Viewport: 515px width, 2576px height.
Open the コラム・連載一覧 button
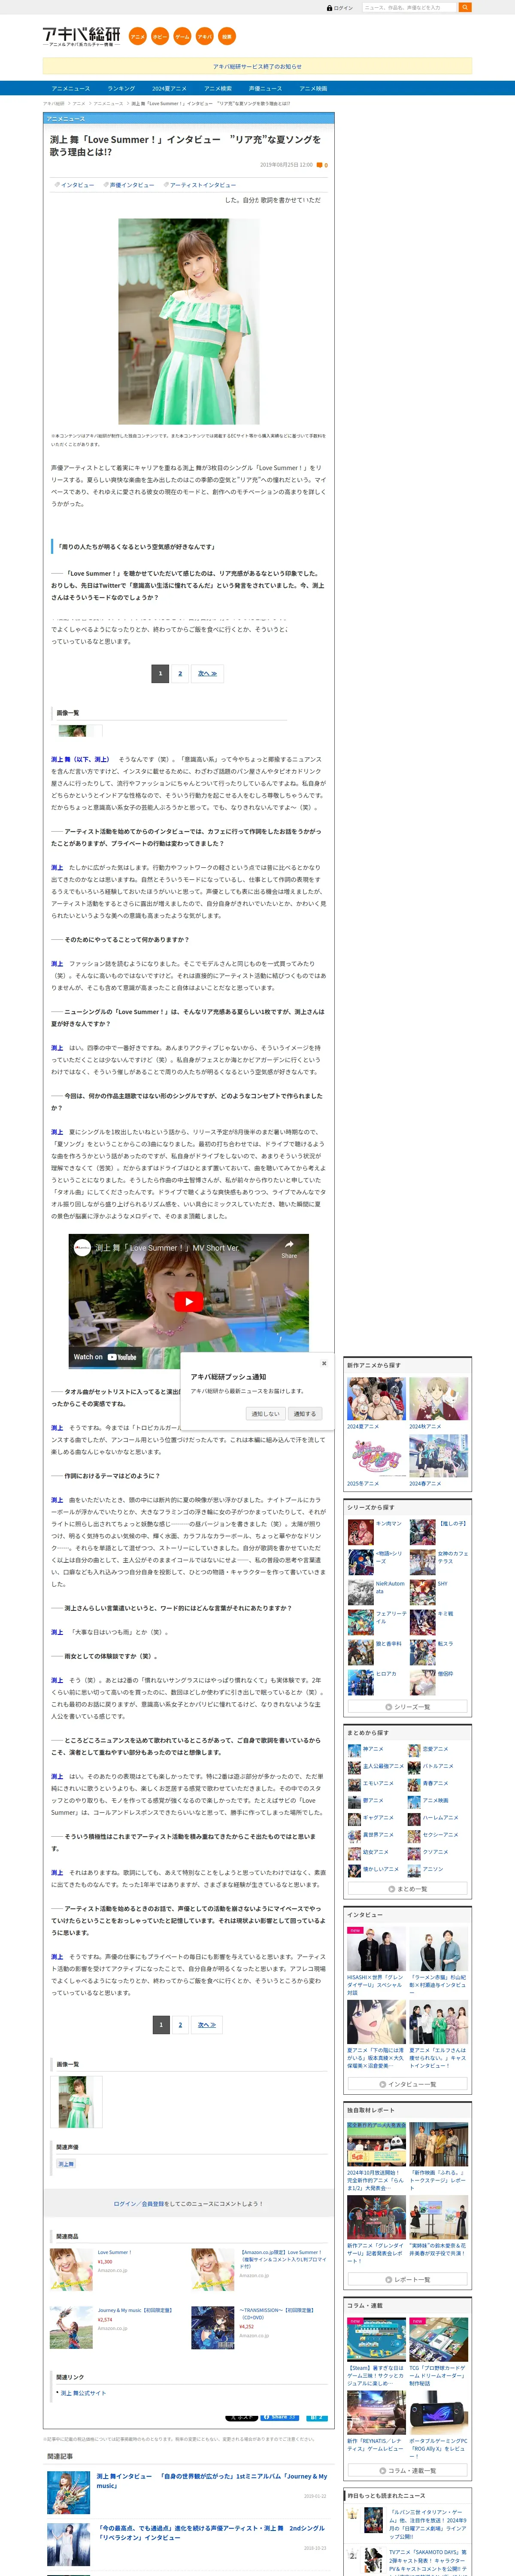coord(408,2470)
